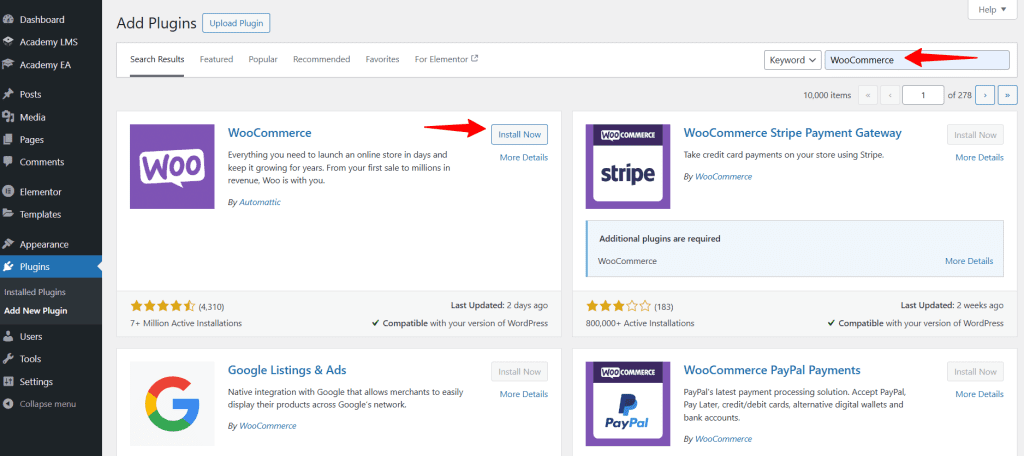Click Install Now for Stripe Payment Gateway
Viewport: 1024px width, 456px height.
[x=975, y=135]
